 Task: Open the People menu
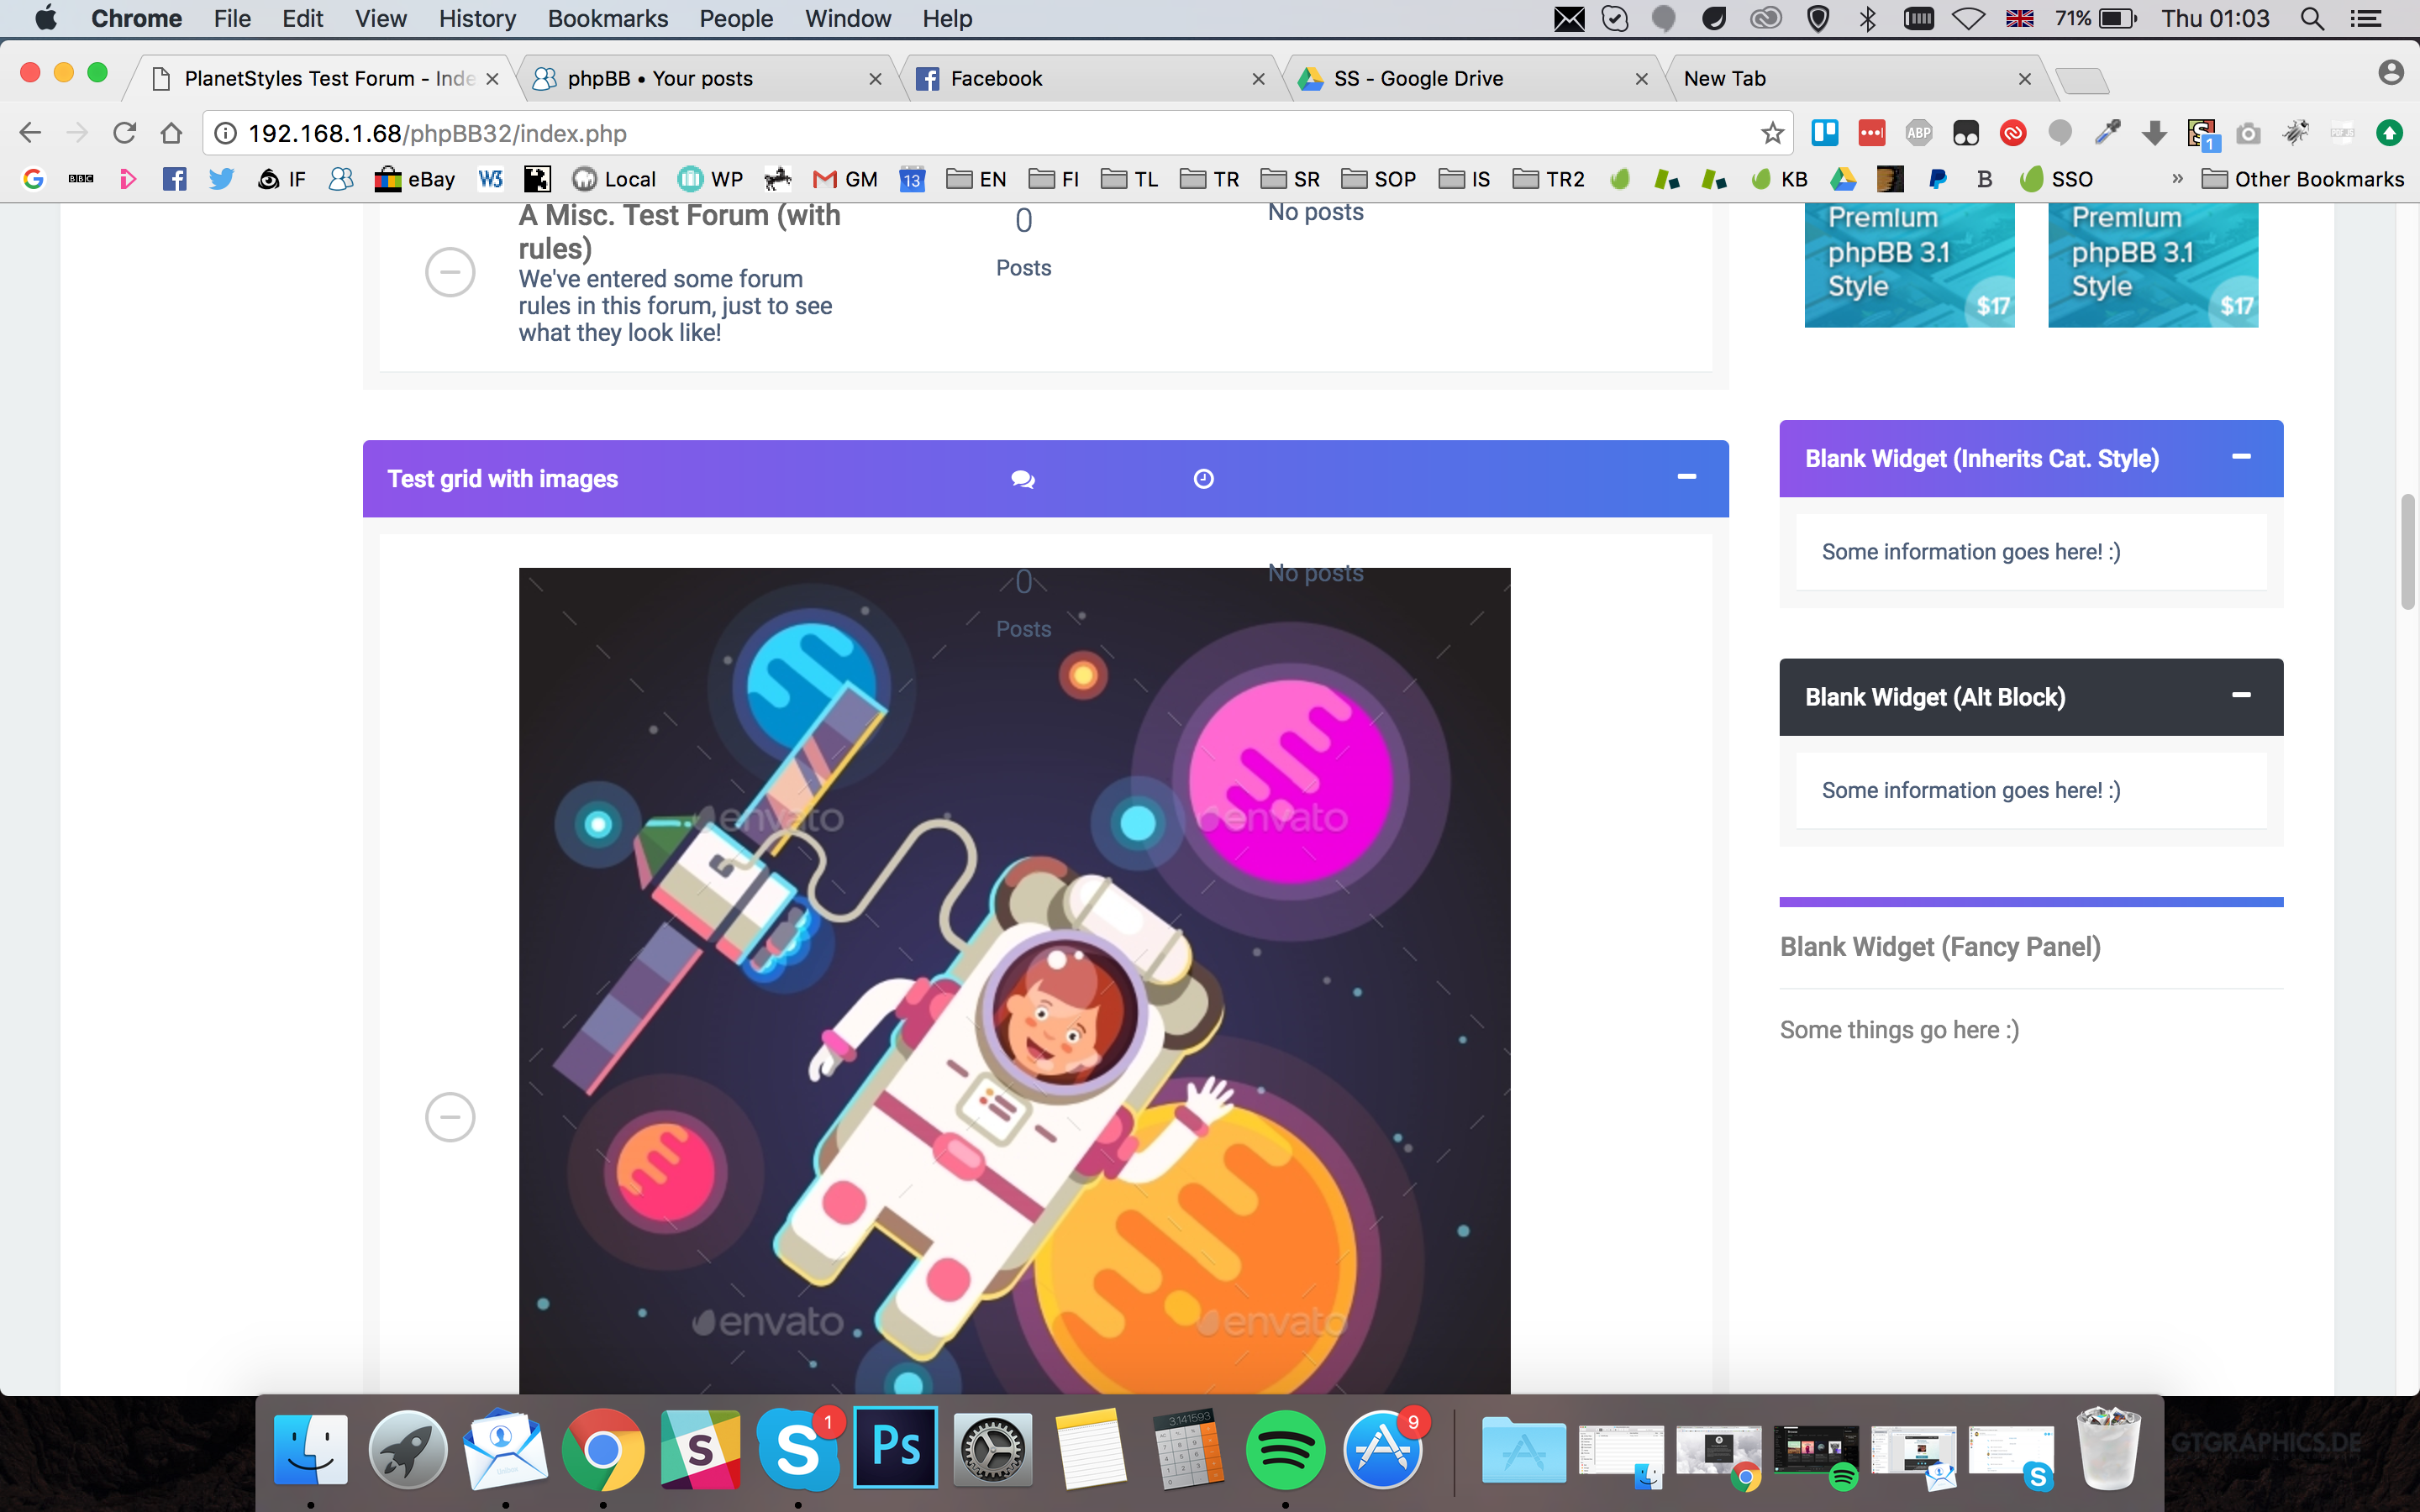pyautogui.click(x=736, y=18)
